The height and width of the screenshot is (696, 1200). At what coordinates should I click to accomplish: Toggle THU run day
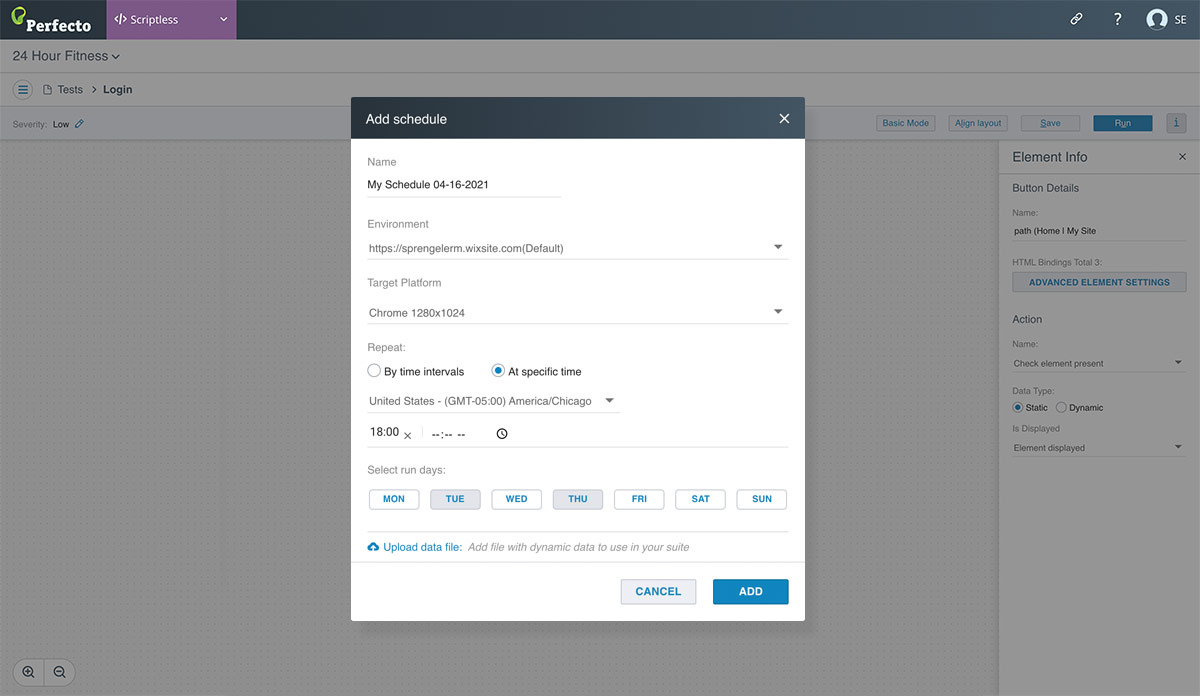click(578, 499)
